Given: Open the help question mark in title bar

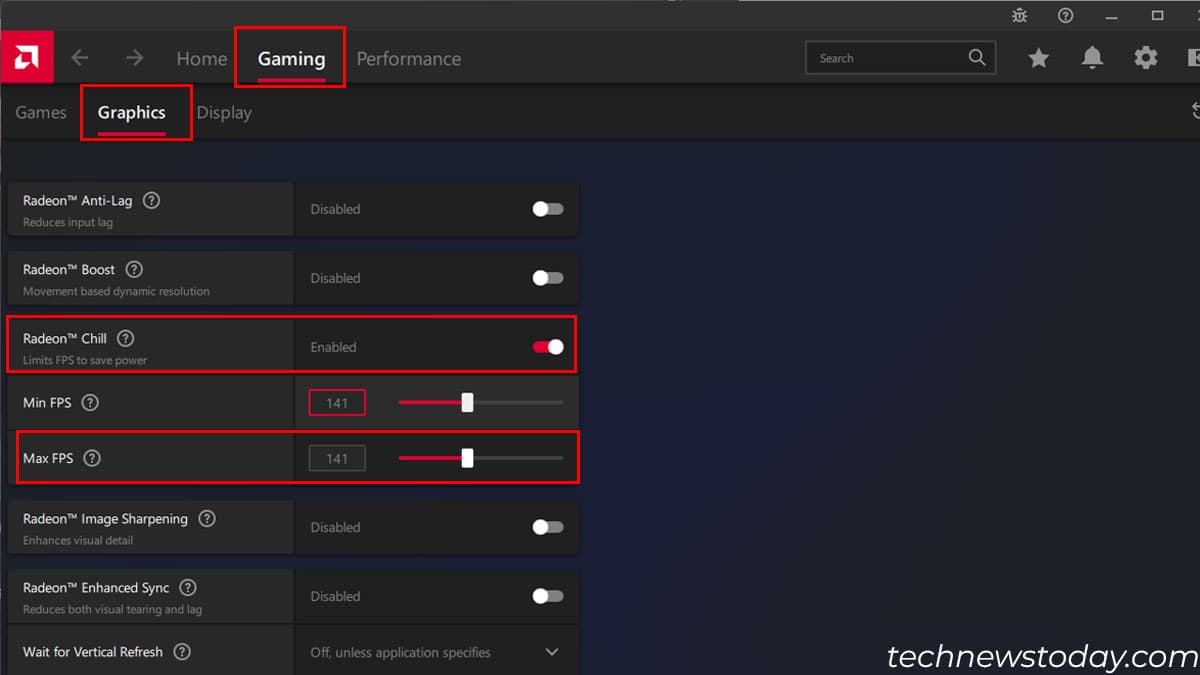Looking at the screenshot, I should click(x=1066, y=15).
